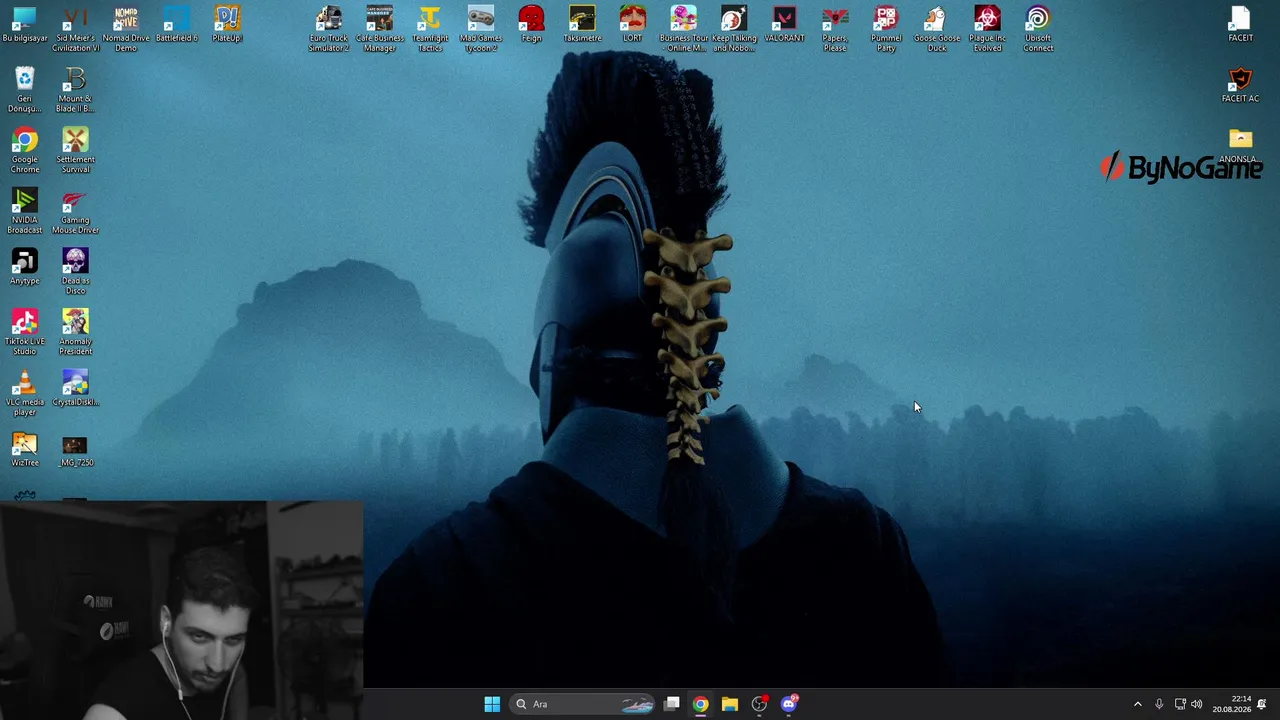The width and height of the screenshot is (1280, 720).
Task: Open Task View from the taskbar
Action: (672, 704)
